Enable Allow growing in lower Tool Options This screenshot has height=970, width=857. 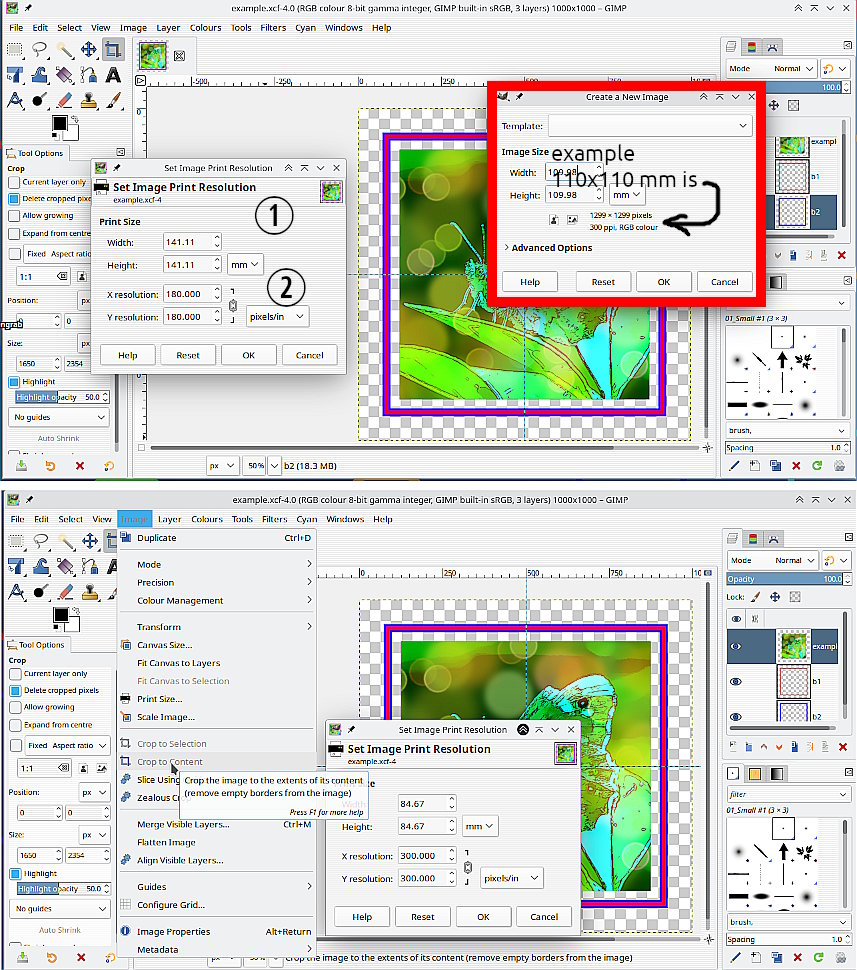15,707
